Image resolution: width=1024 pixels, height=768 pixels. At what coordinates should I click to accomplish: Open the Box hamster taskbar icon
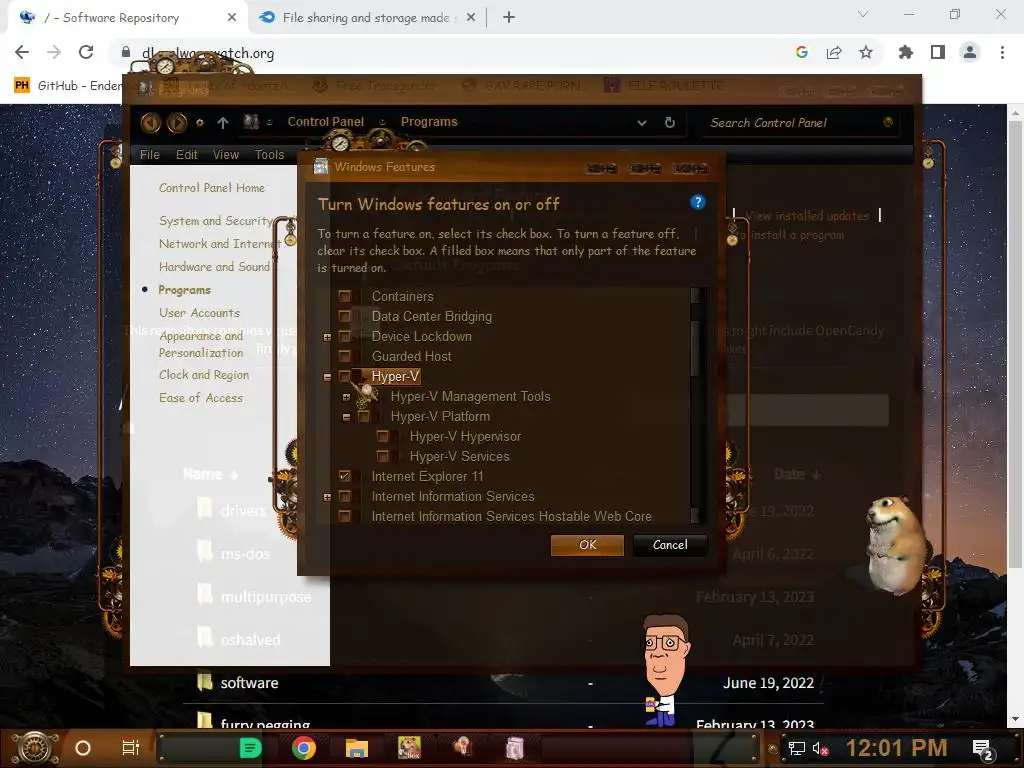[409, 748]
